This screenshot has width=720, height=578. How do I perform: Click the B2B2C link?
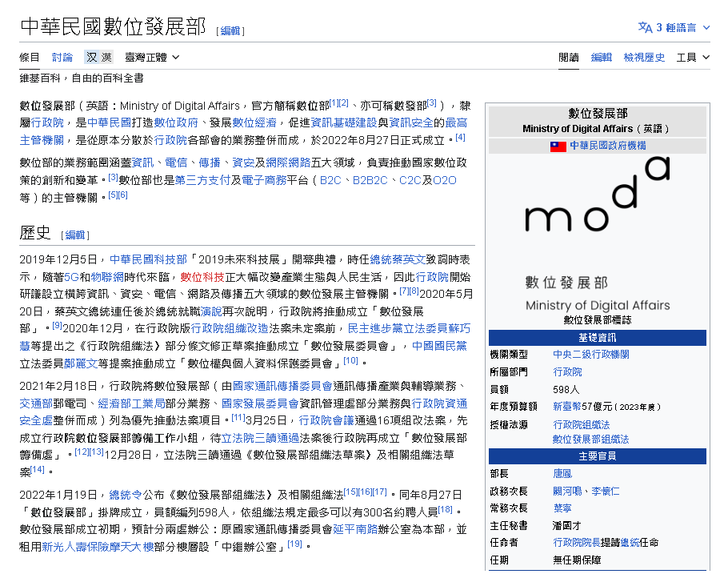click(370, 180)
